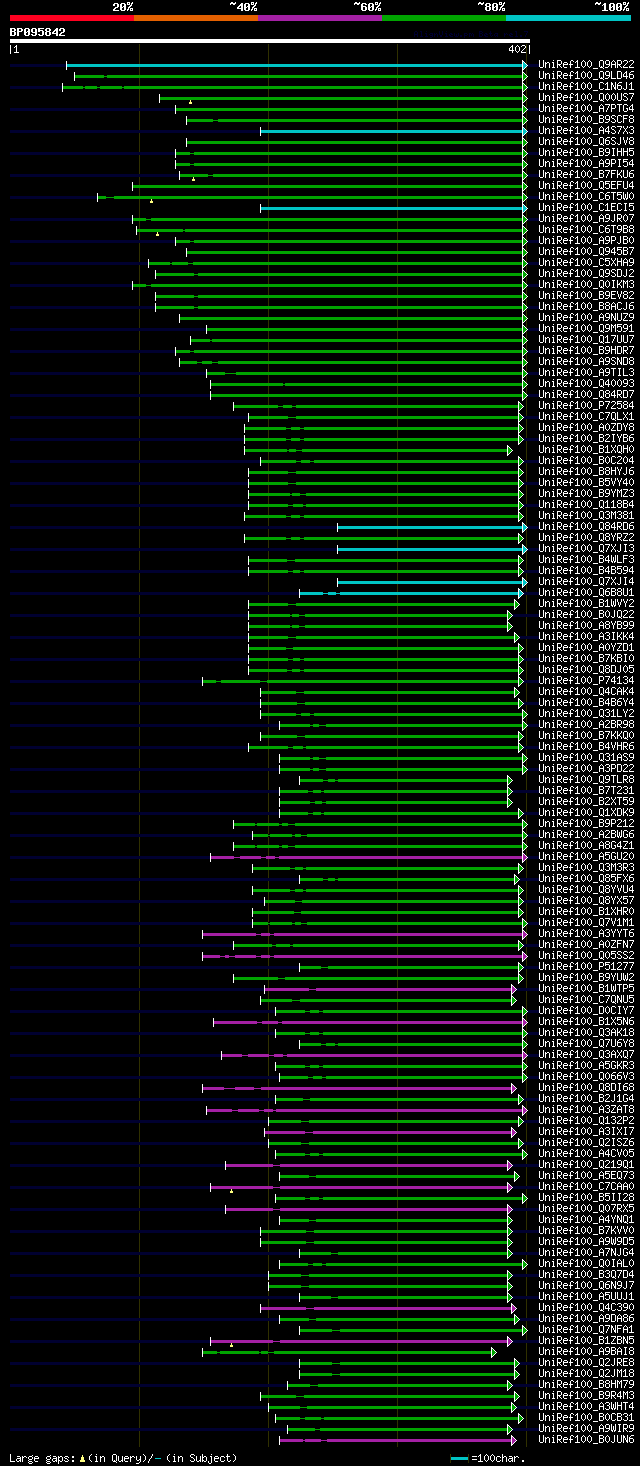Open hit UniRef100_C1N6J1
The width and height of the screenshot is (640, 1466).
pyautogui.click(x=586, y=86)
